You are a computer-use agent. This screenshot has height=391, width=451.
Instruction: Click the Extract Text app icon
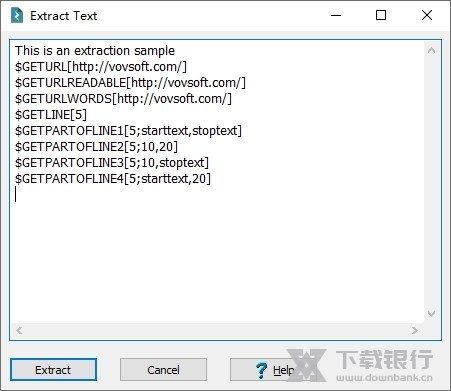click(17, 15)
